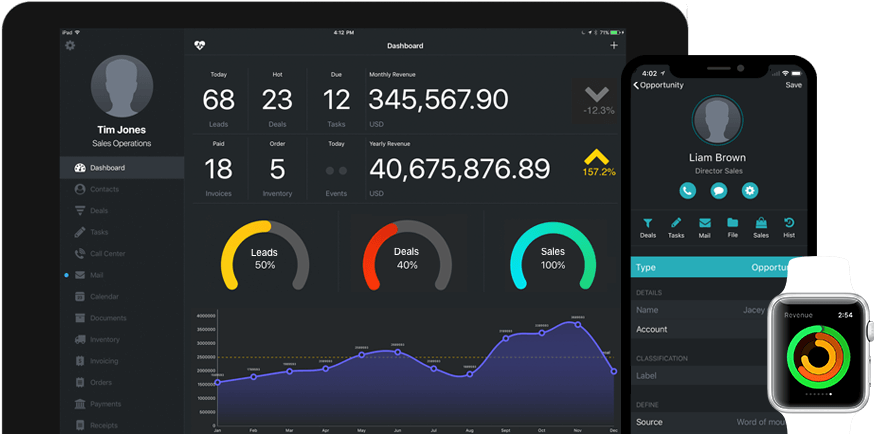874x434 pixels.
Task: Tap the Today Events tile
Action: [336, 168]
